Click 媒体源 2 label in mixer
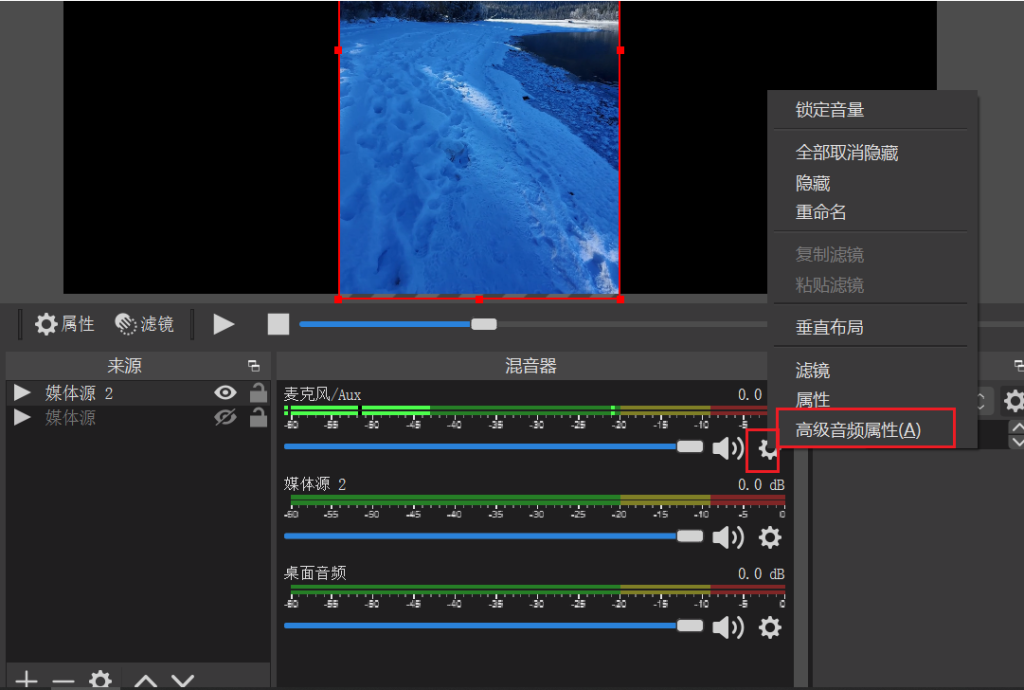Image resolution: width=1024 pixels, height=690 pixels. [x=315, y=484]
